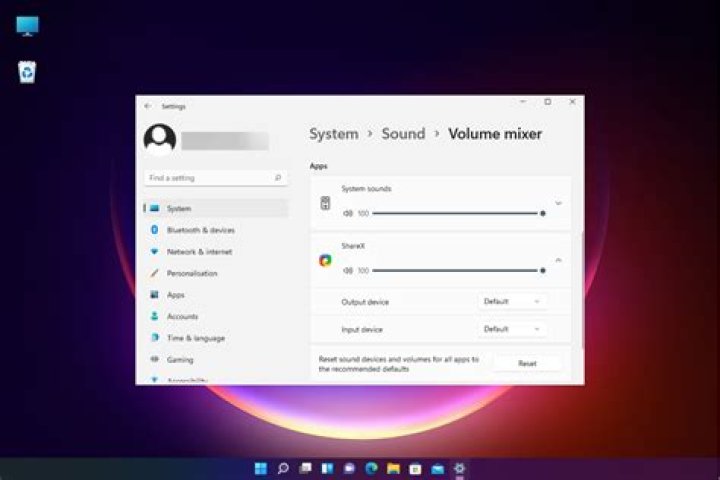The image size is (720, 480).
Task: Open the Windows Start menu
Action: click(x=261, y=468)
